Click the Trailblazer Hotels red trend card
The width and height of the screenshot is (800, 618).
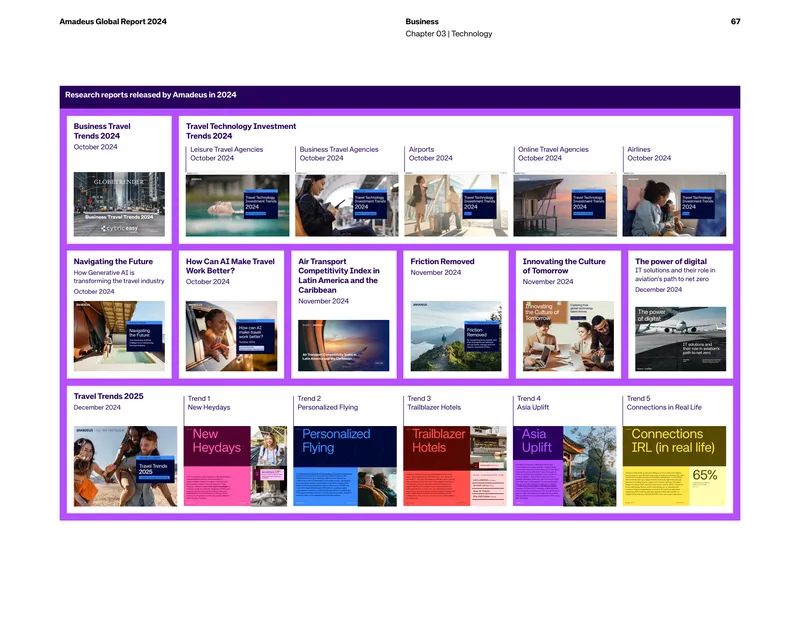pos(455,466)
